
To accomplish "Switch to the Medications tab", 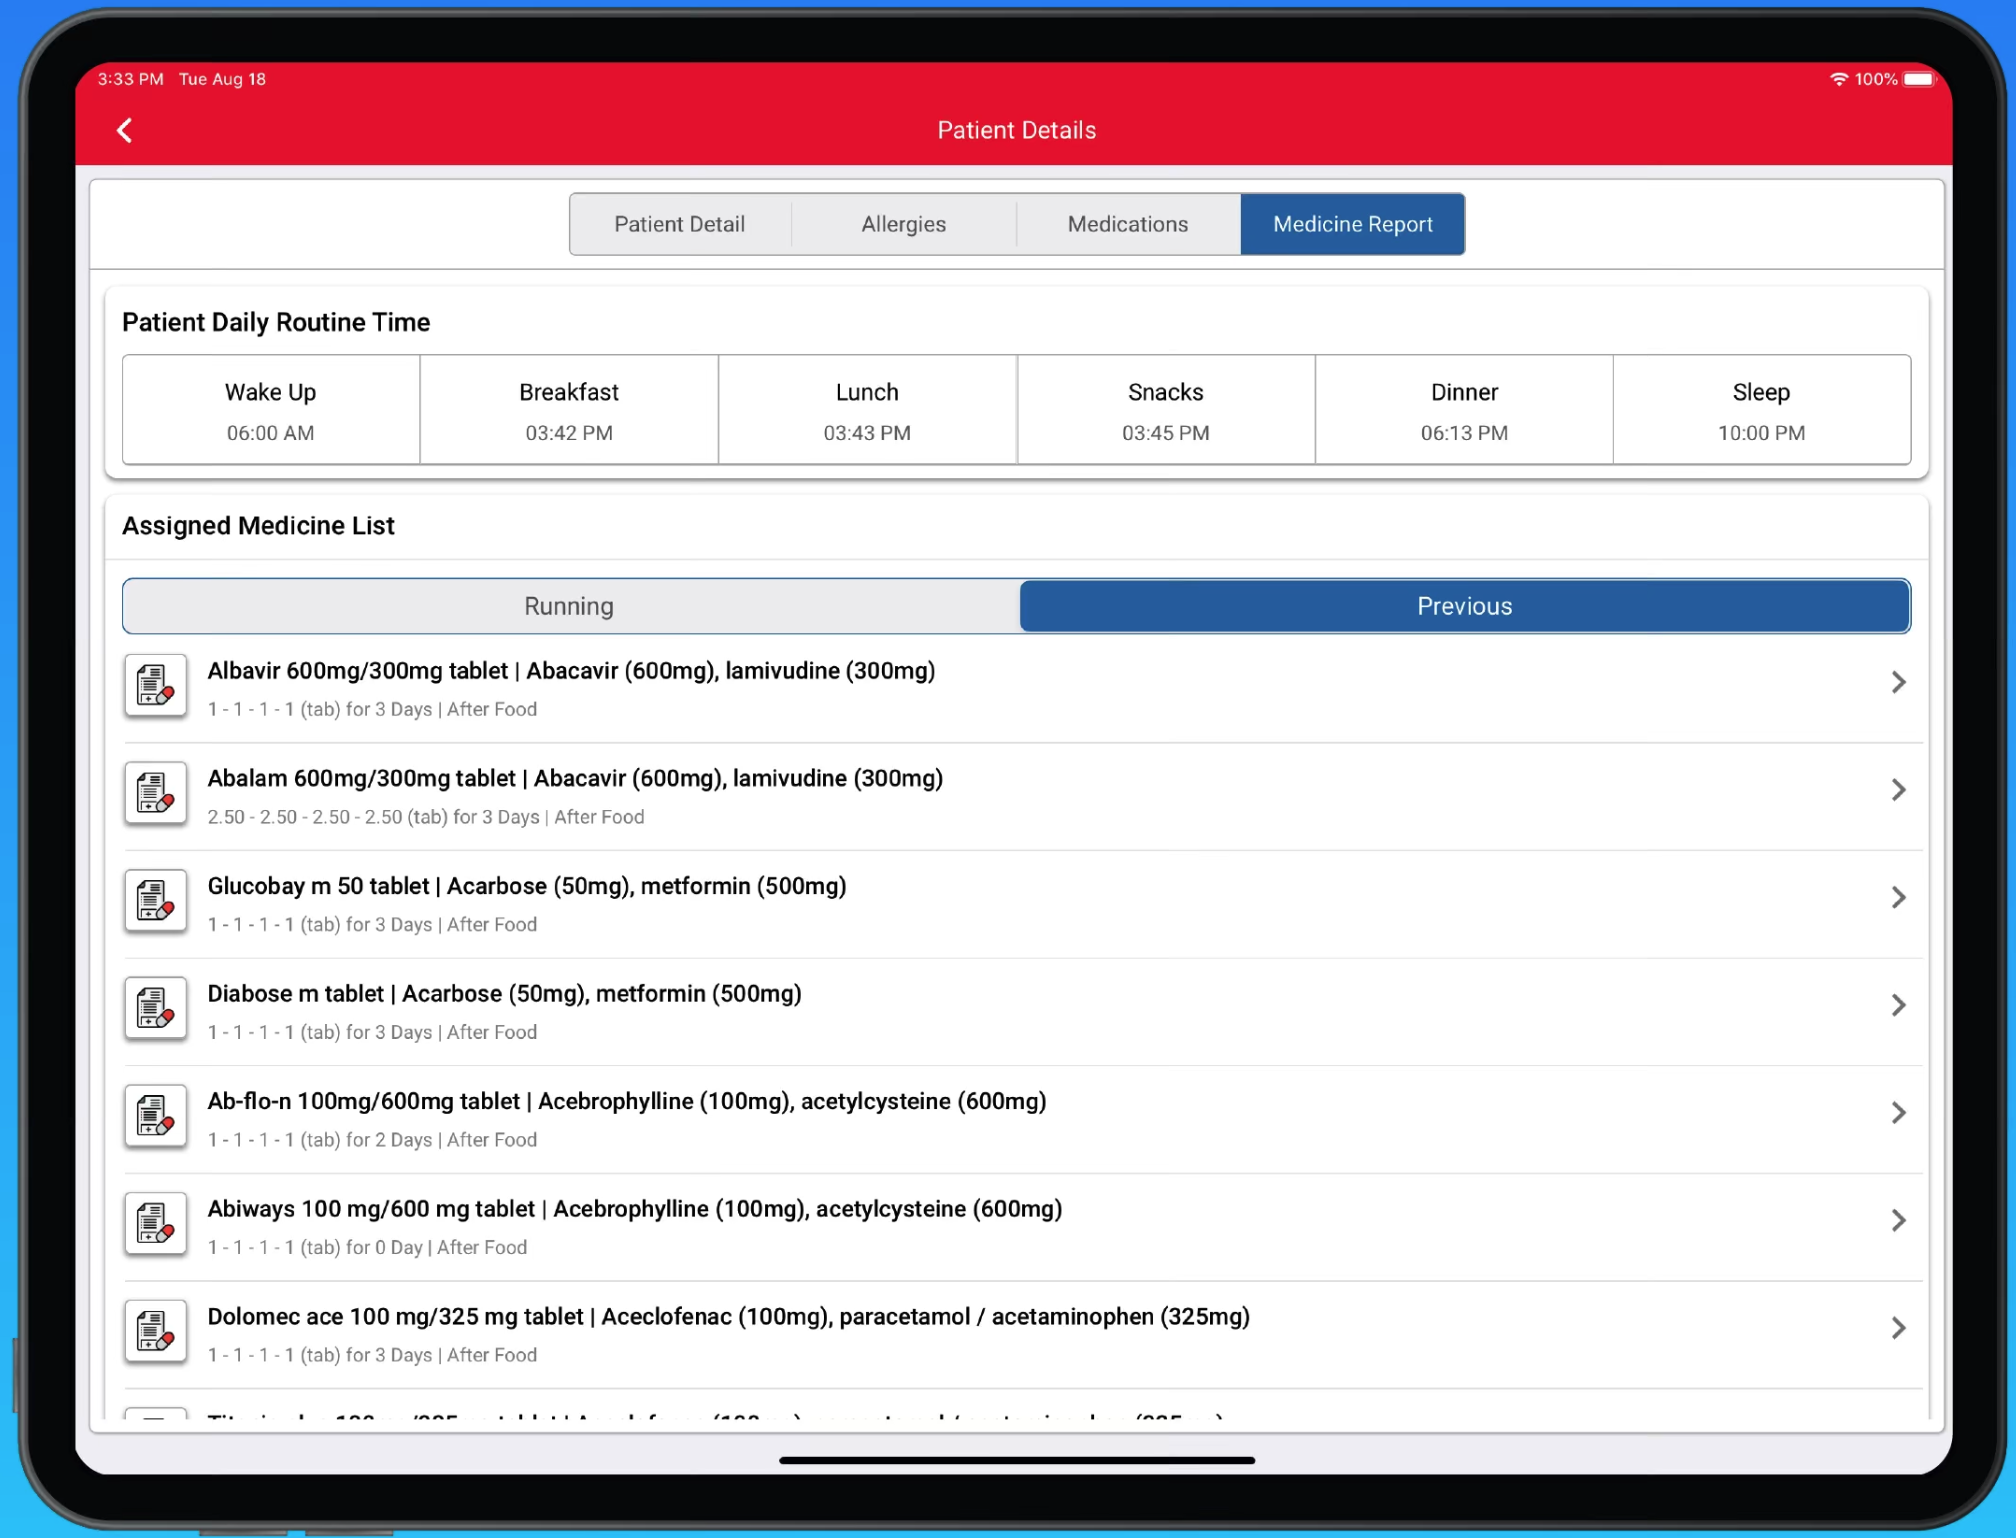I will (1128, 224).
